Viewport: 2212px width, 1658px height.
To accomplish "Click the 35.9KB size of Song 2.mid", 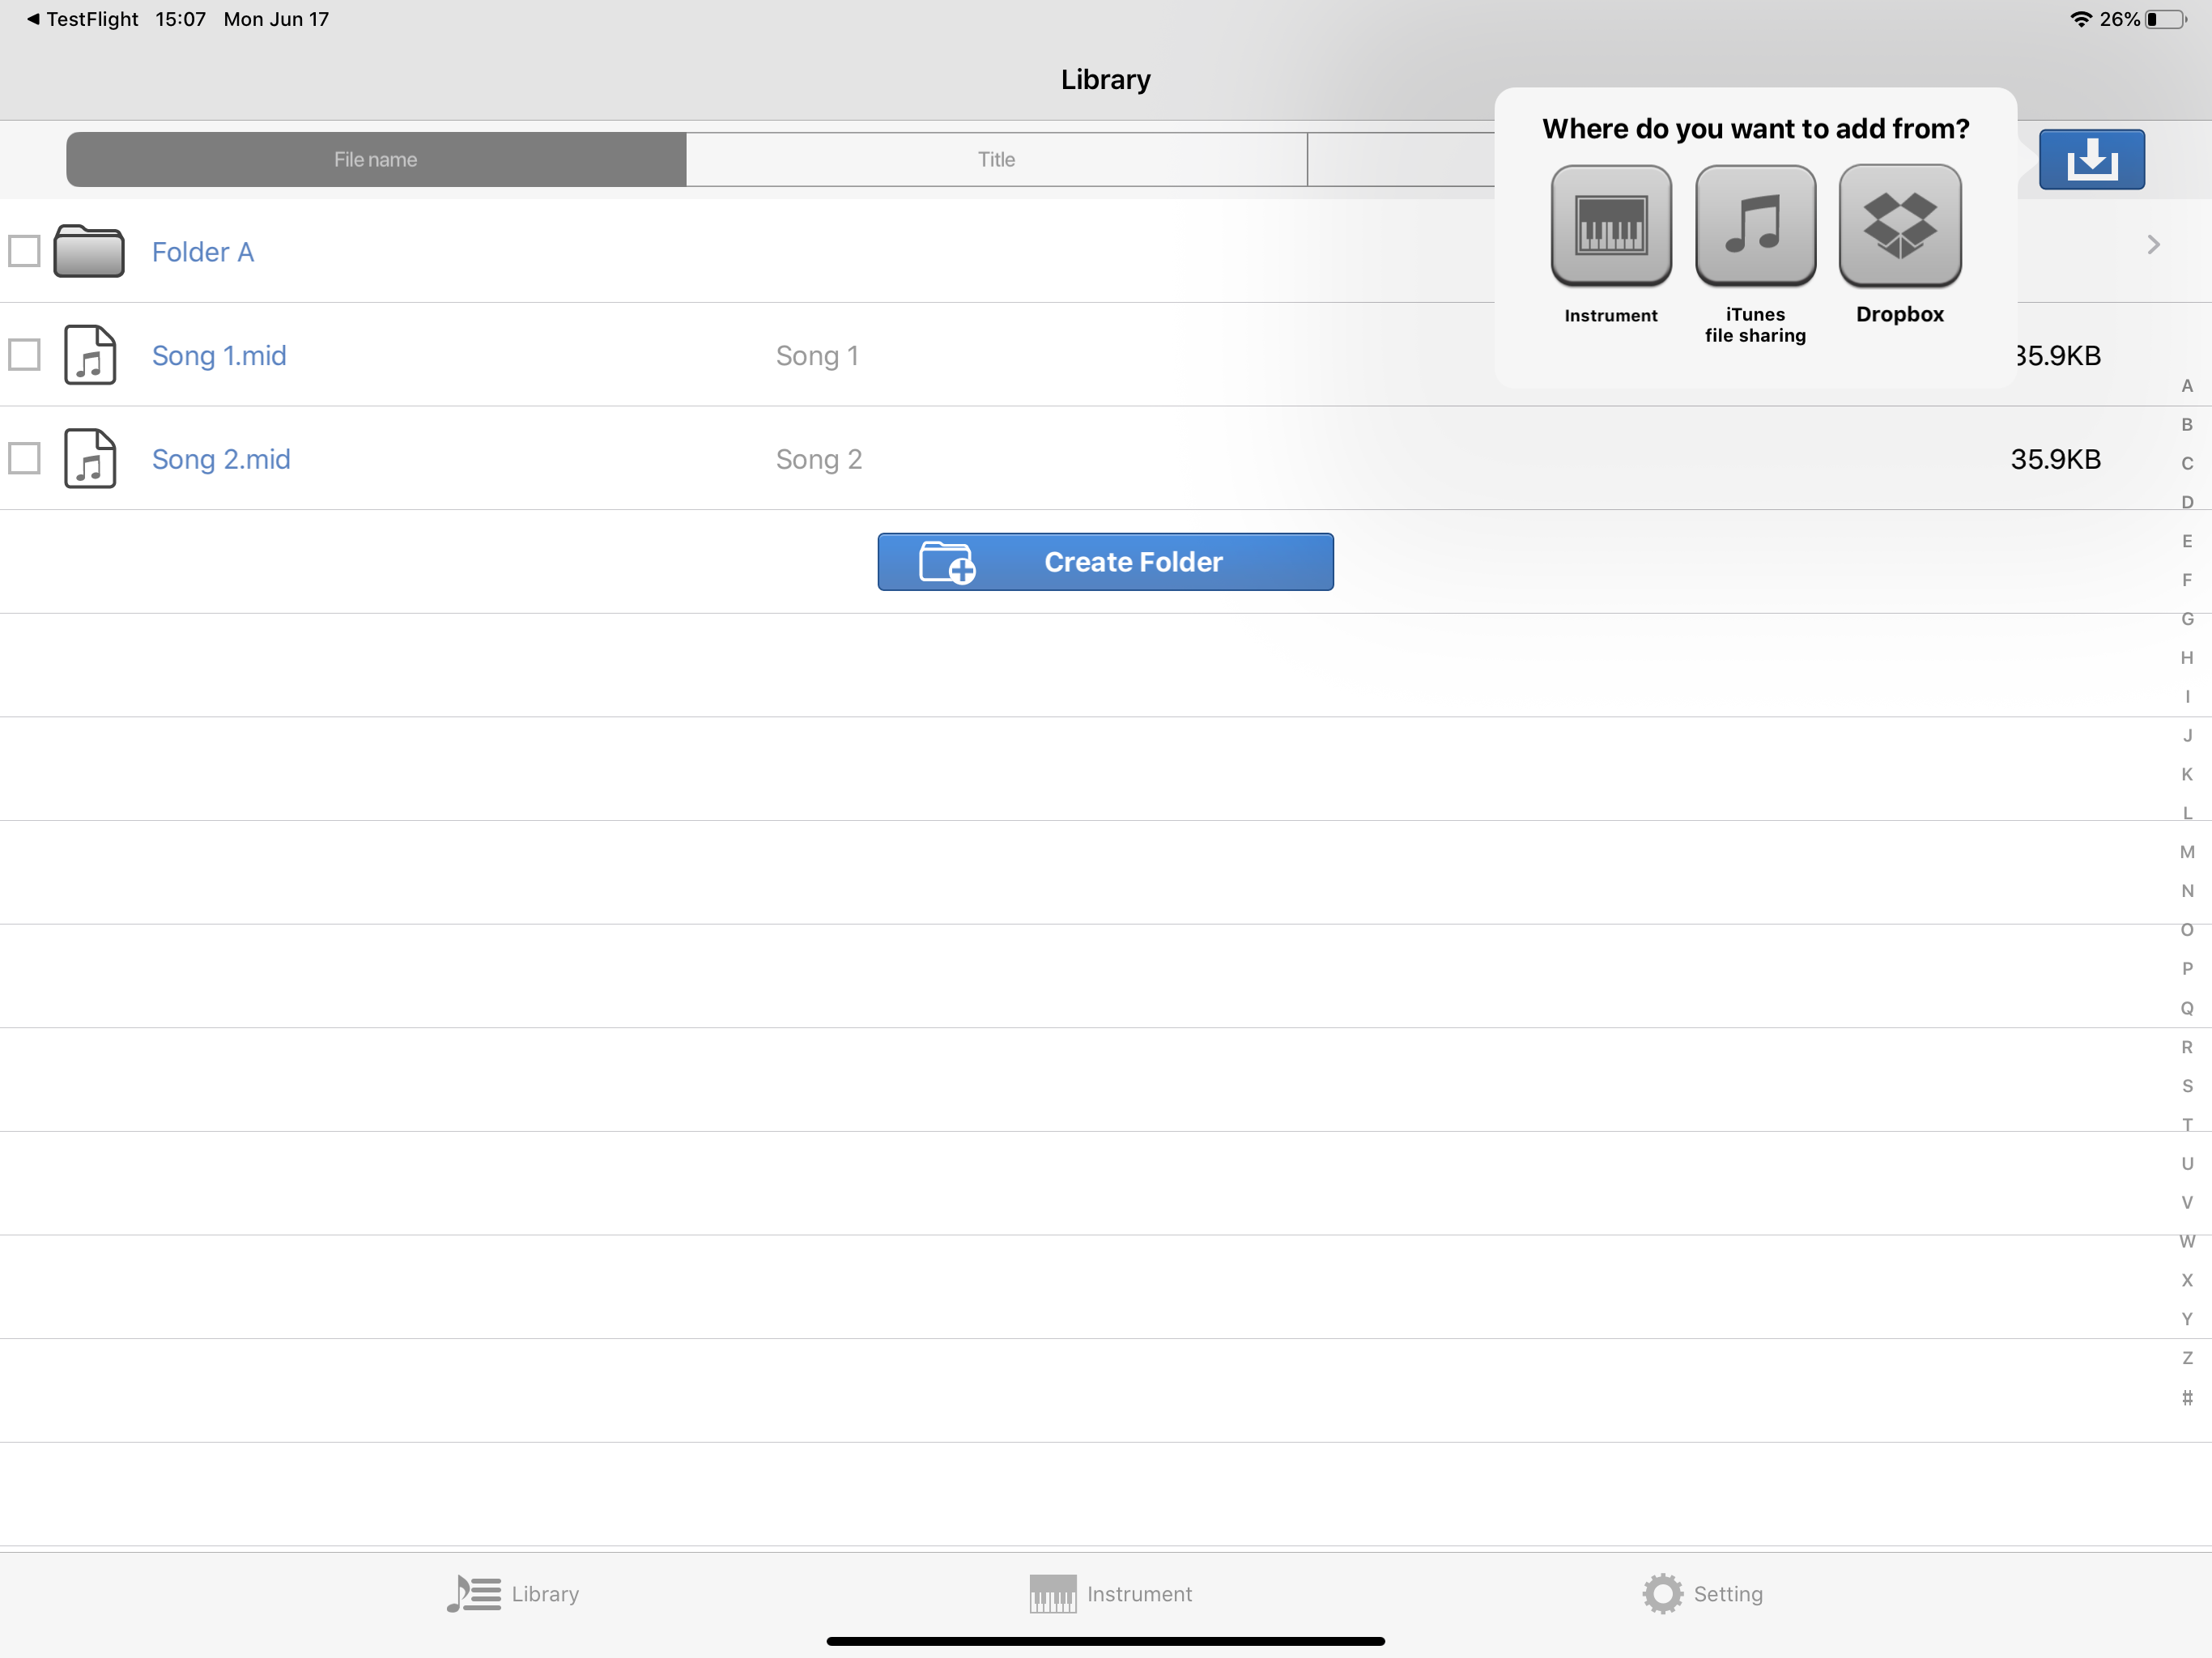I will pos(2056,459).
